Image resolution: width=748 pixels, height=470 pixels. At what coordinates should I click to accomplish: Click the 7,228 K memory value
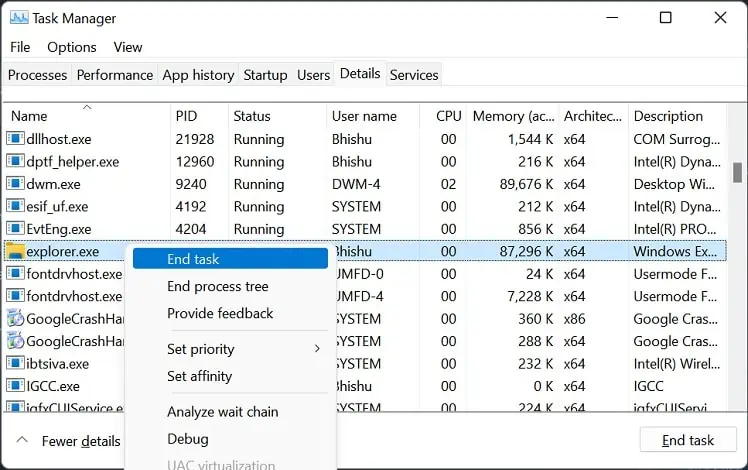coord(530,296)
